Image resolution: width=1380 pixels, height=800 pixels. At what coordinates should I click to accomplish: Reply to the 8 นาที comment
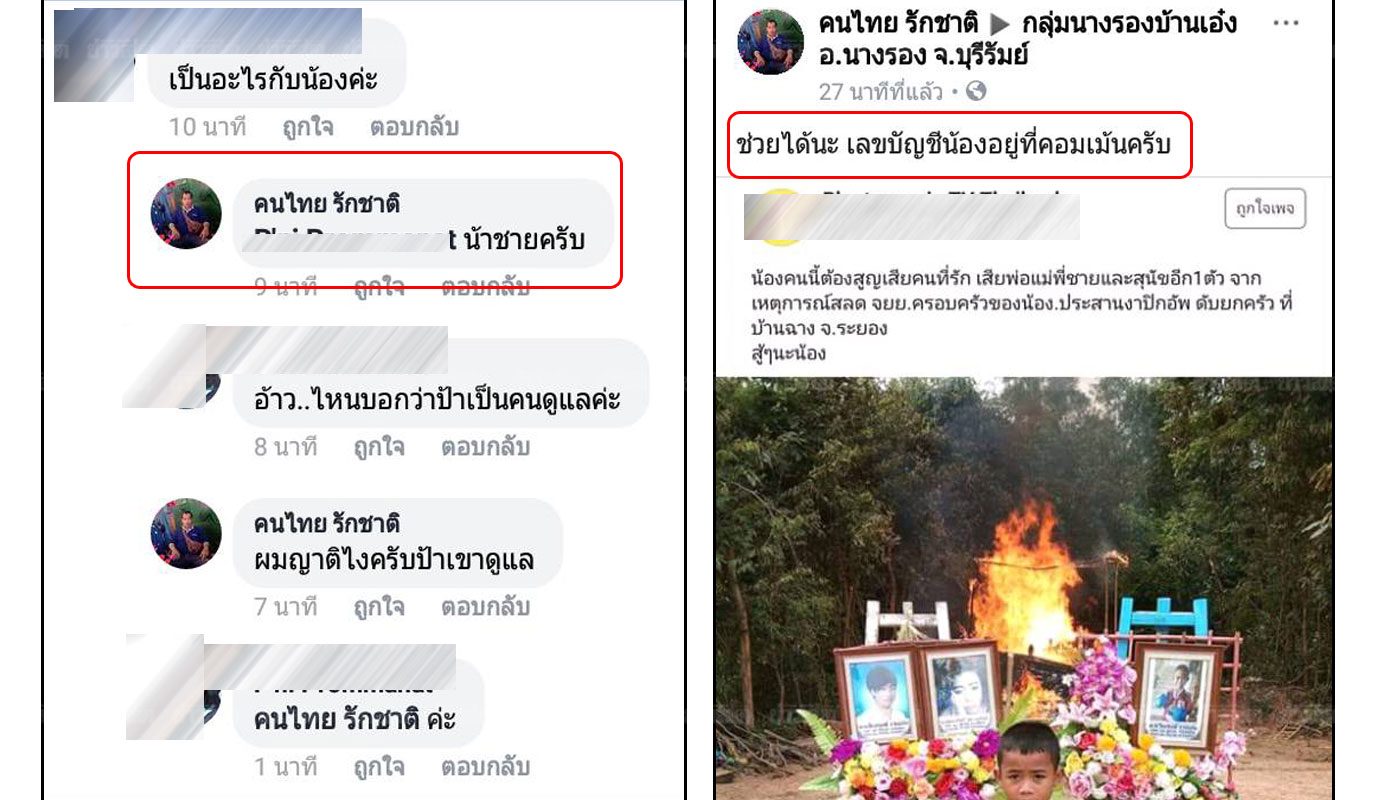pyautogui.click(x=485, y=447)
